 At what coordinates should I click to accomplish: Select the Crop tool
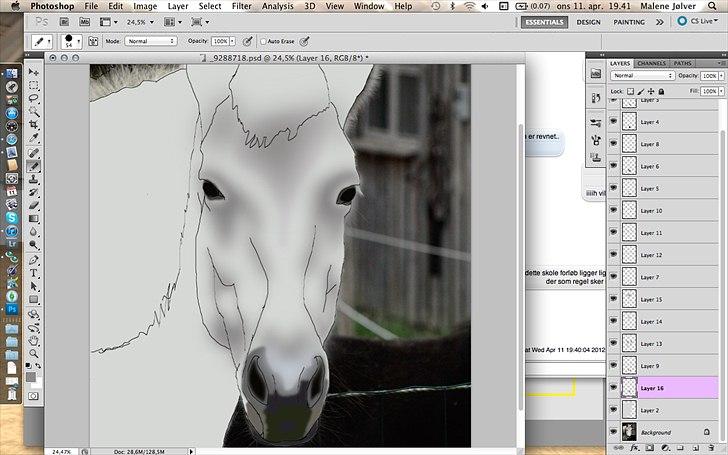[34, 126]
